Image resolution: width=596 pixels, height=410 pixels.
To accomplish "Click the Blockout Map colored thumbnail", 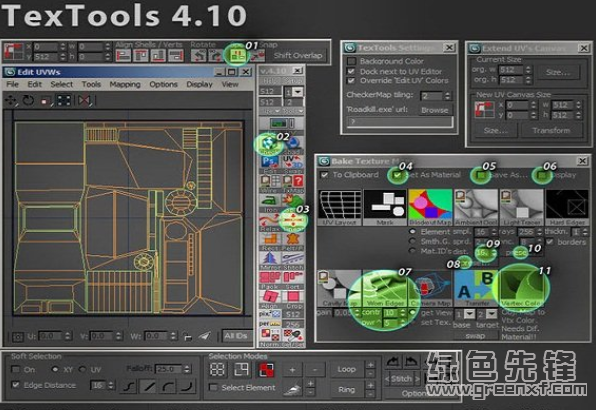I will tap(430, 207).
